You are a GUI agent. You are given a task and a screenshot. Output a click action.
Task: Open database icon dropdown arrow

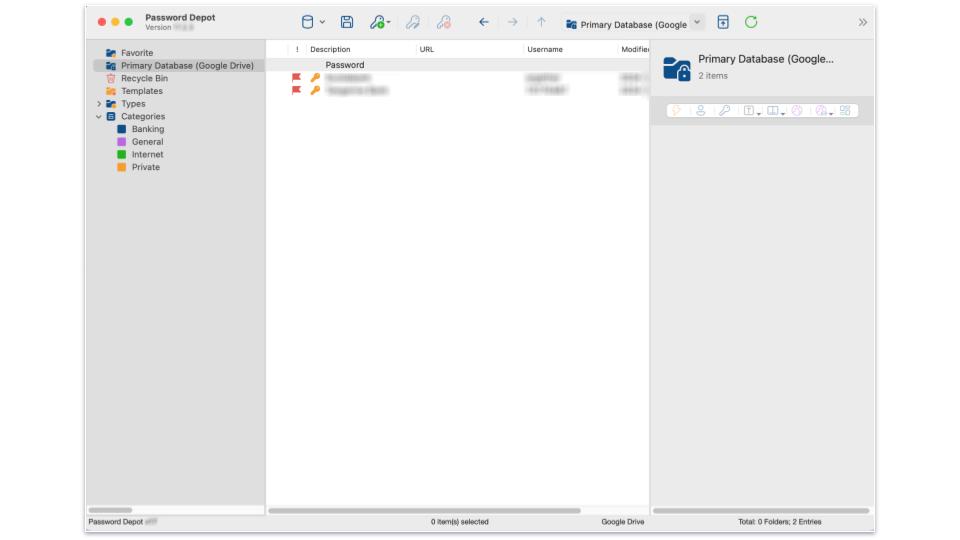click(322, 23)
